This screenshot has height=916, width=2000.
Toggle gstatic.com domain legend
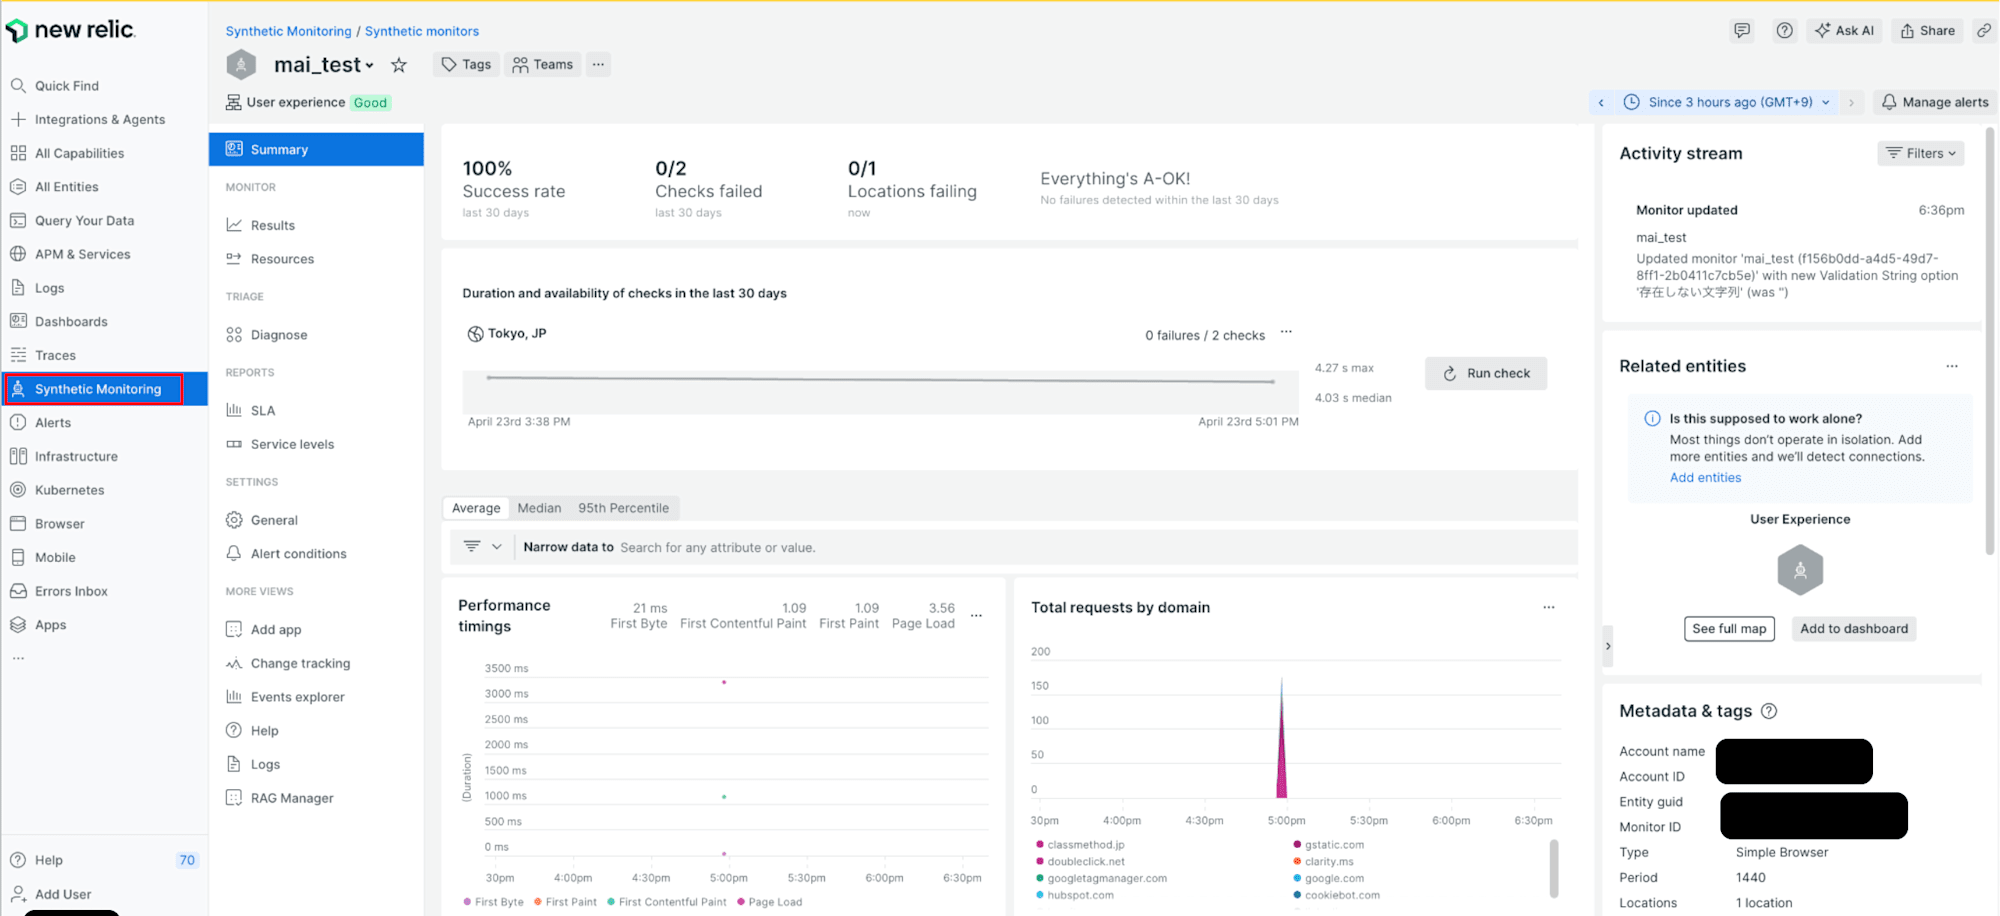coord(1329,845)
